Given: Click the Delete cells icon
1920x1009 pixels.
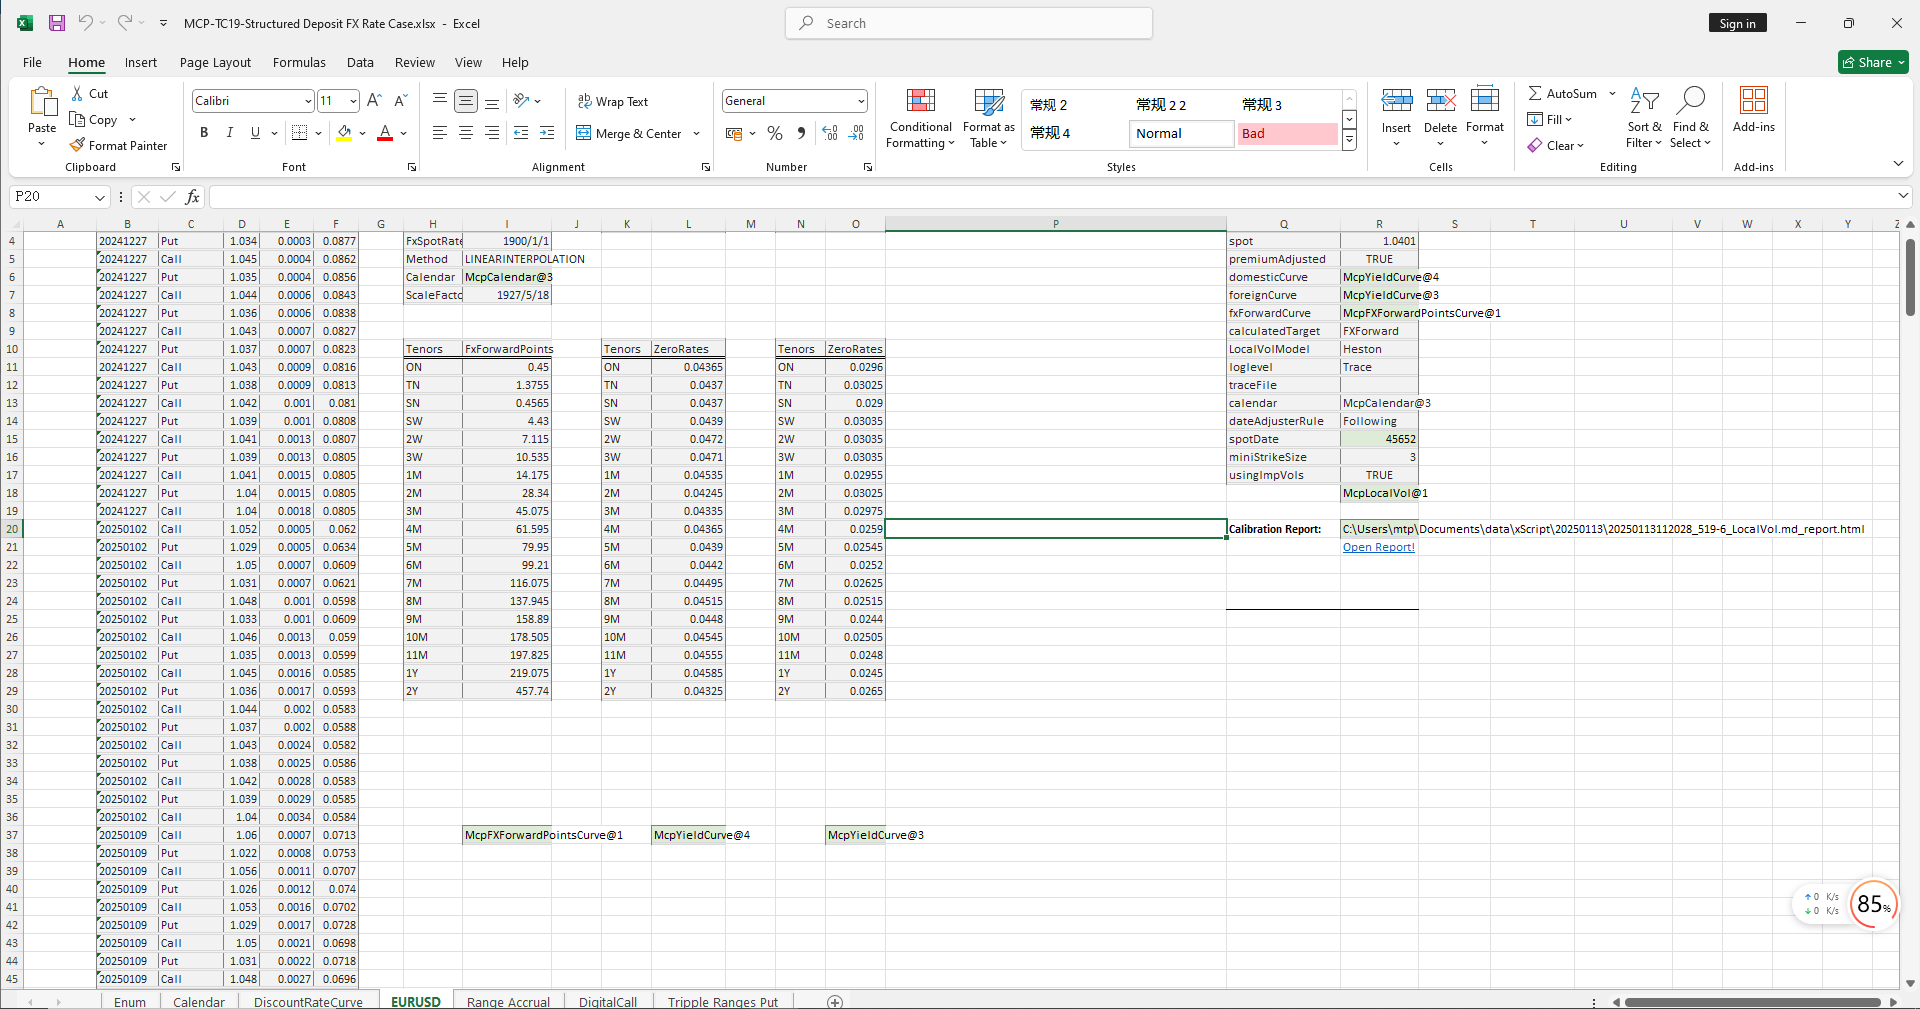Looking at the screenshot, I should pyautogui.click(x=1441, y=100).
